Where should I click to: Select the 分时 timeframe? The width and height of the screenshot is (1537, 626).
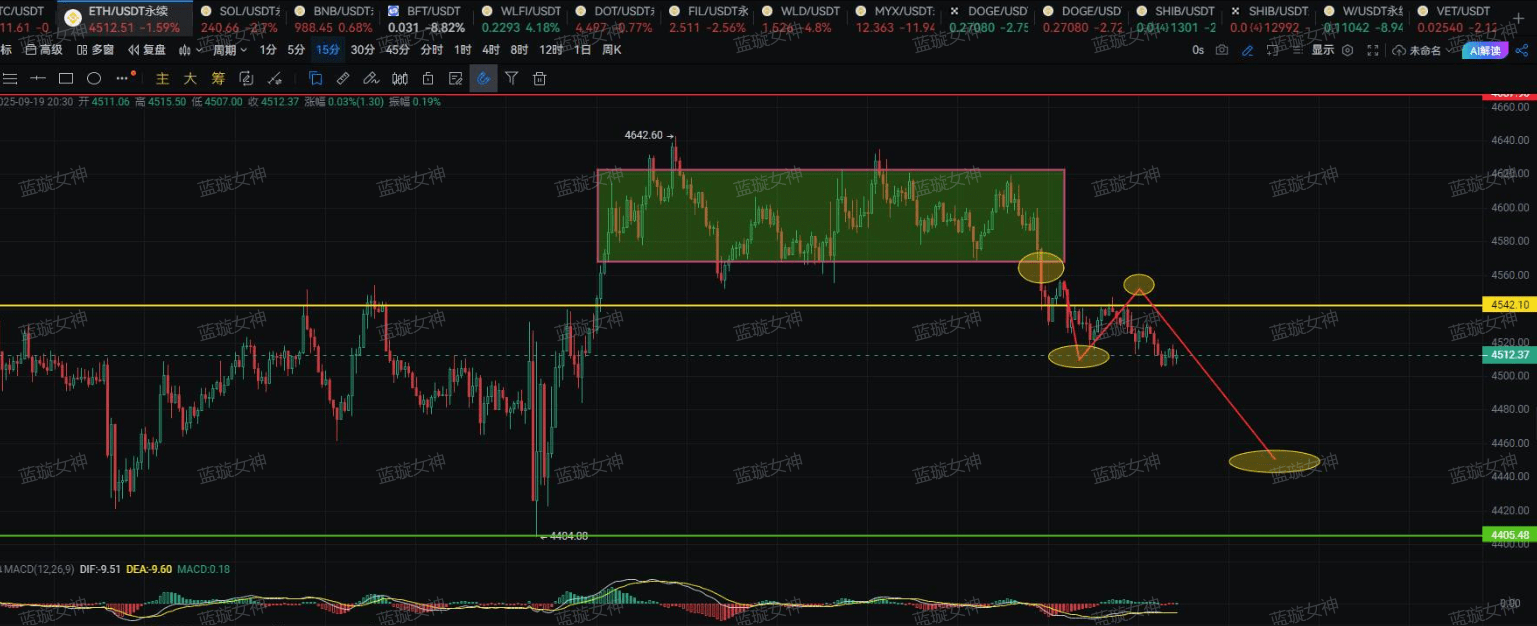(431, 50)
